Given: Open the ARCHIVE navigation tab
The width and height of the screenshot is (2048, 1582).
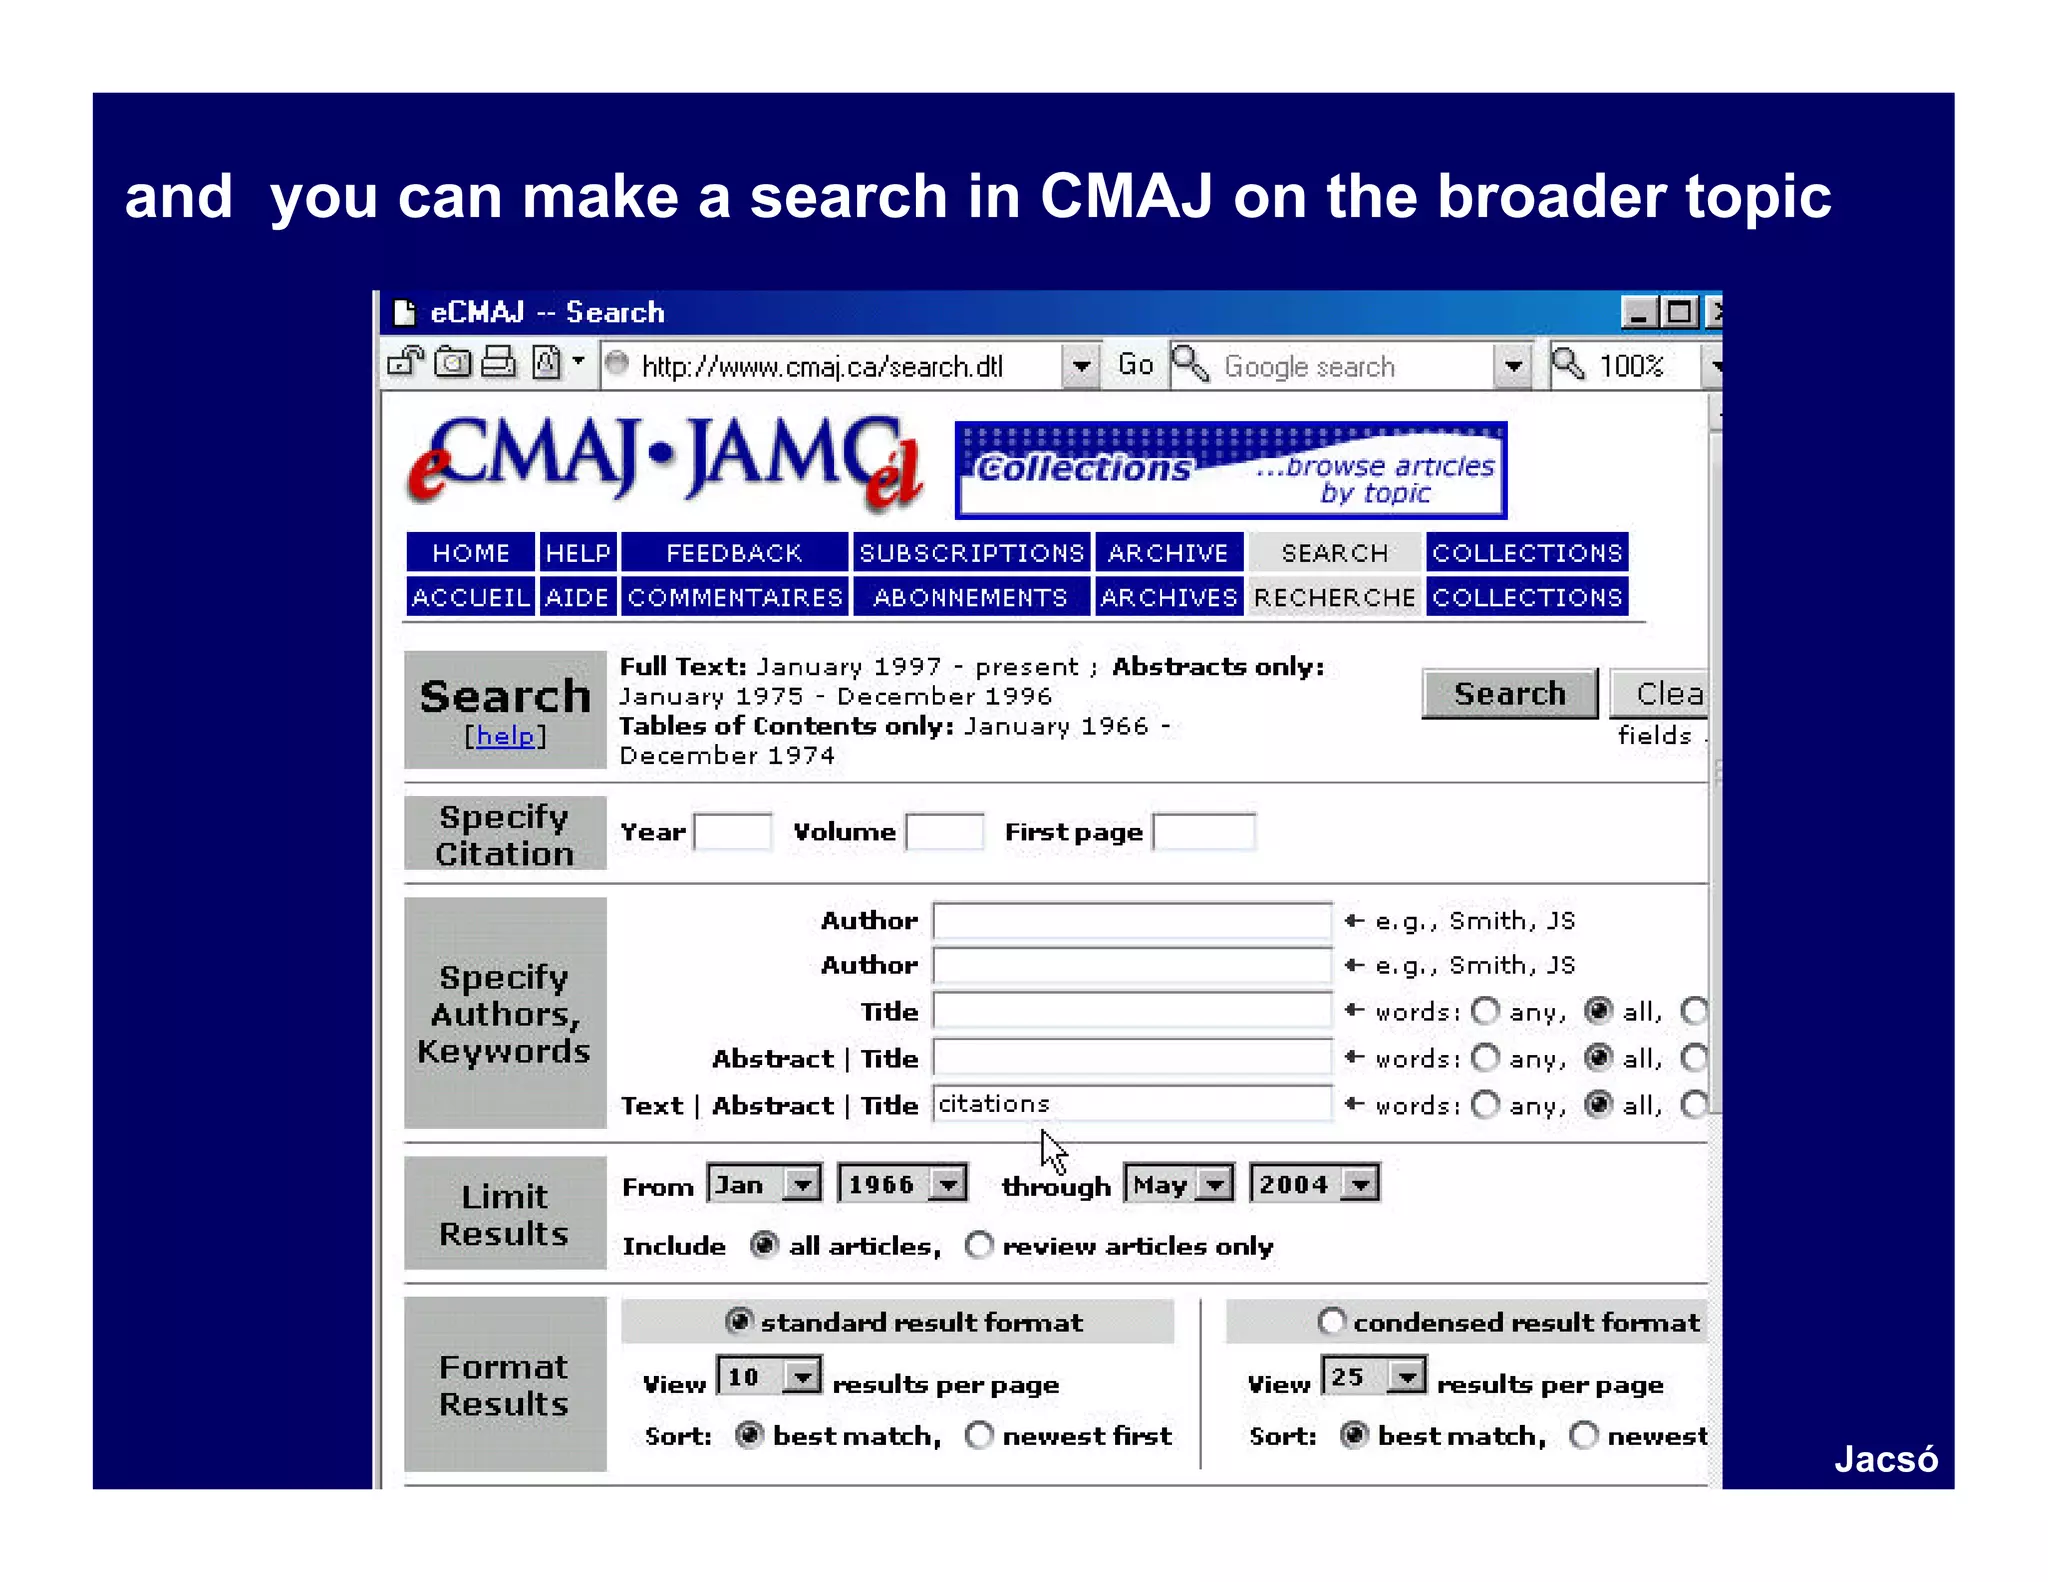Looking at the screenshot, I should [x=1168, y=553].
